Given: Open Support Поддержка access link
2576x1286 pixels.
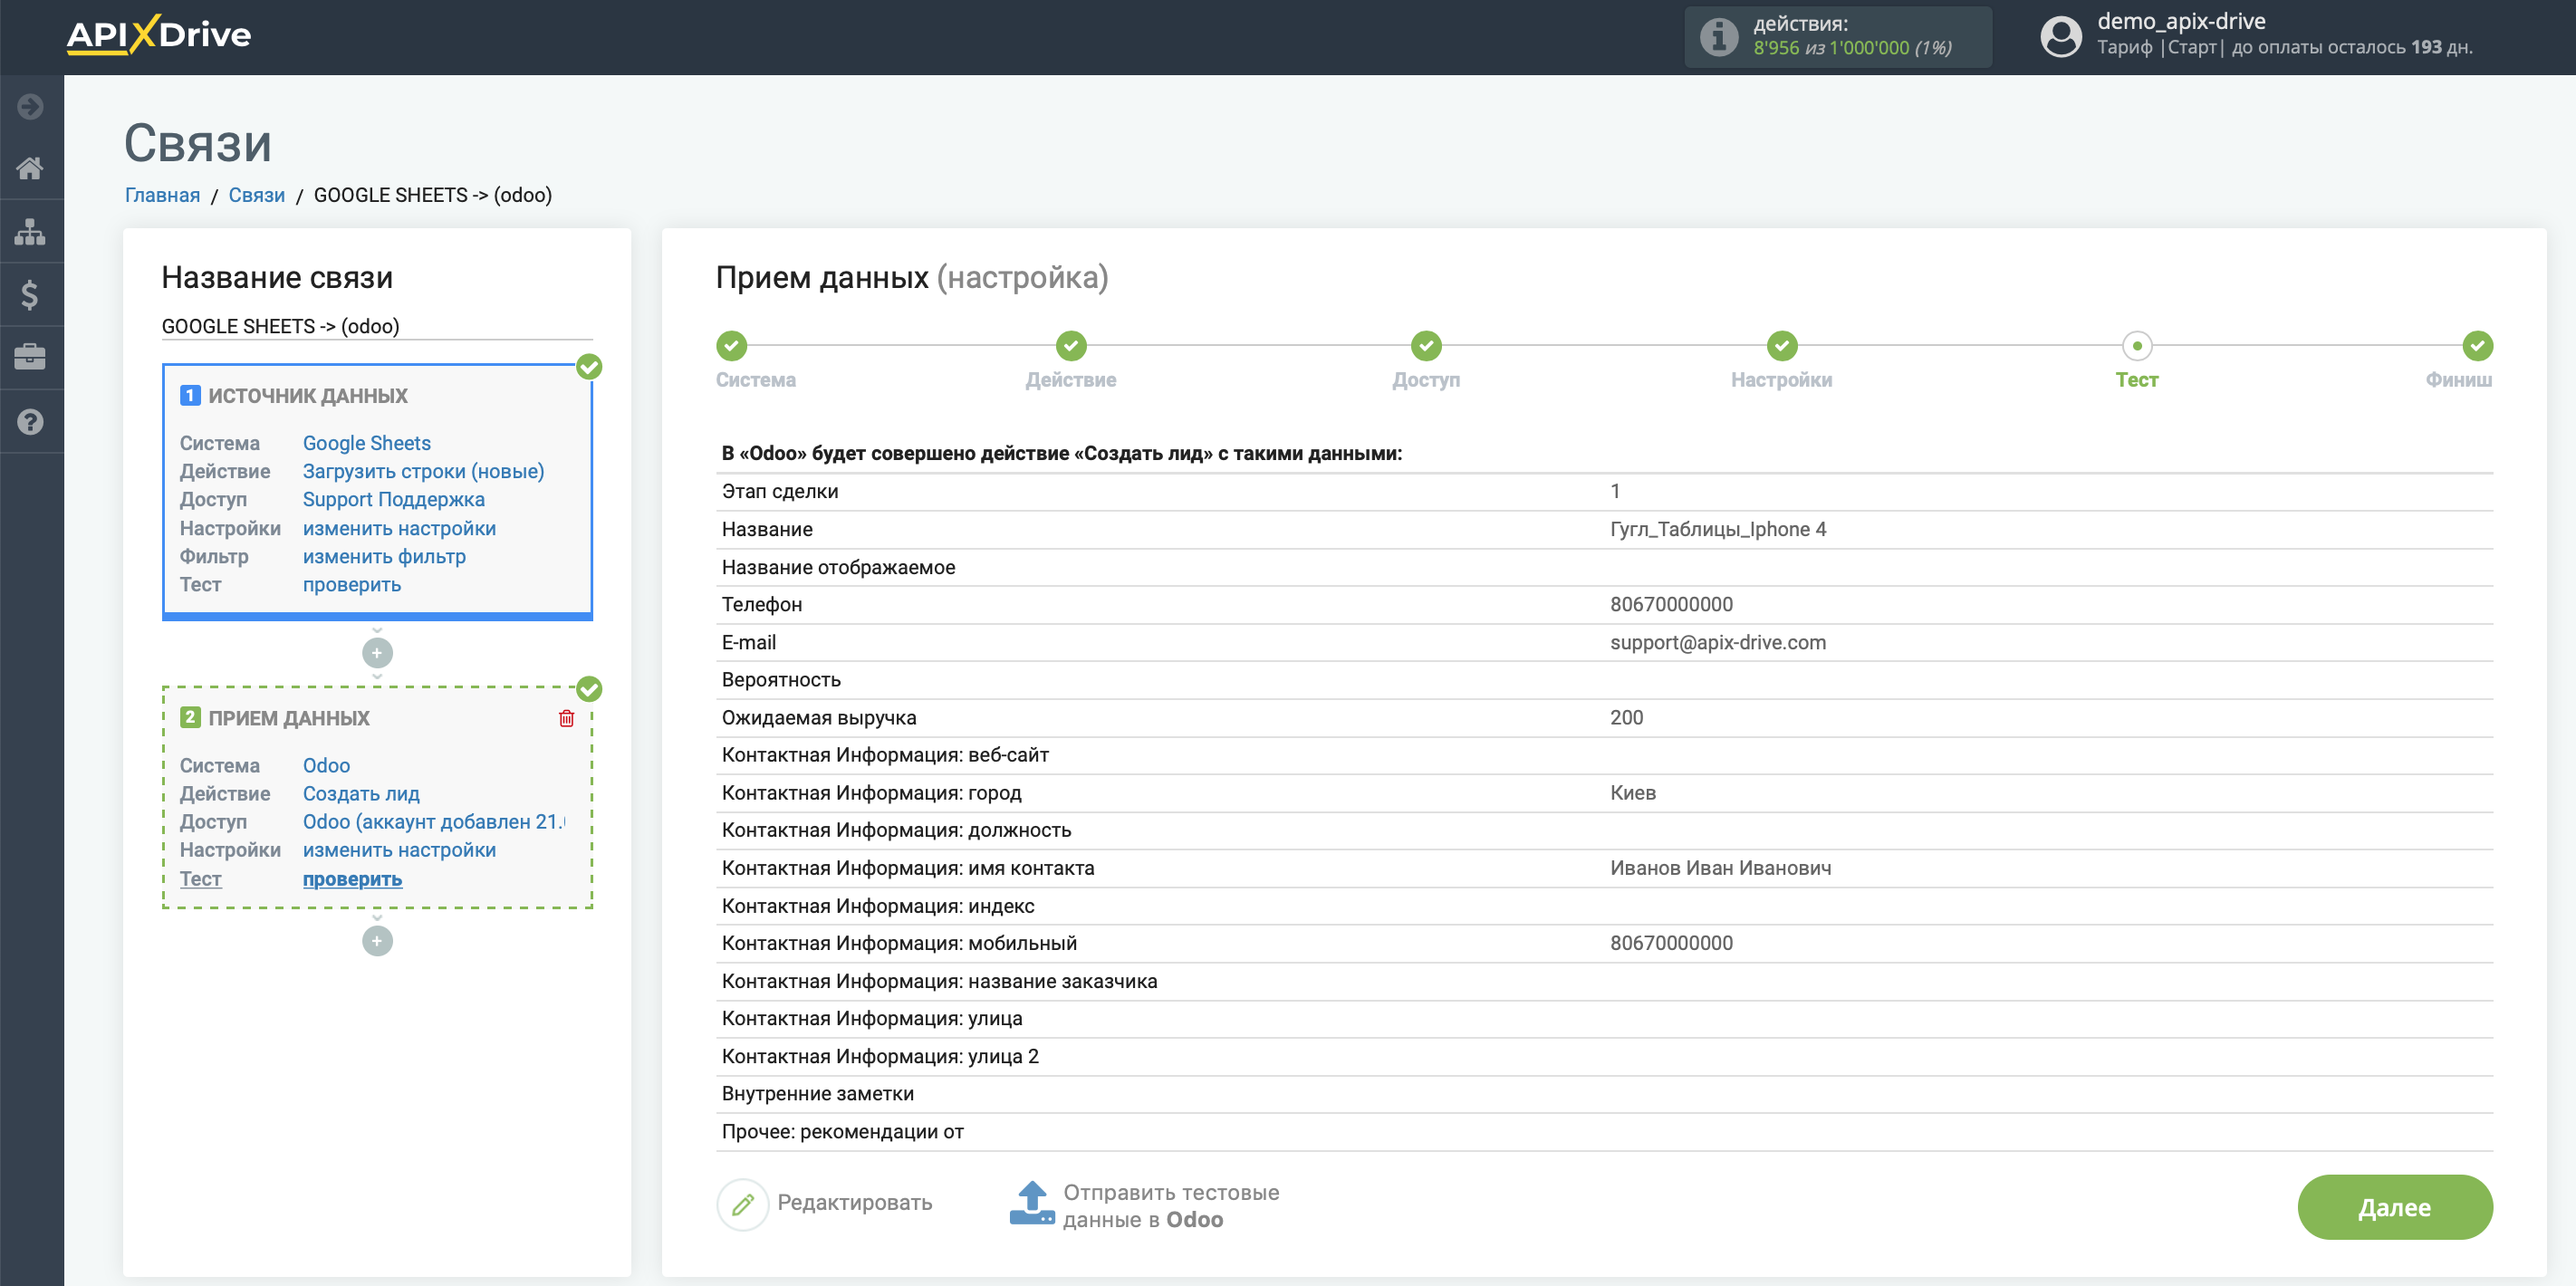Looking at the screenshot, I should click(x=394, y=499).
